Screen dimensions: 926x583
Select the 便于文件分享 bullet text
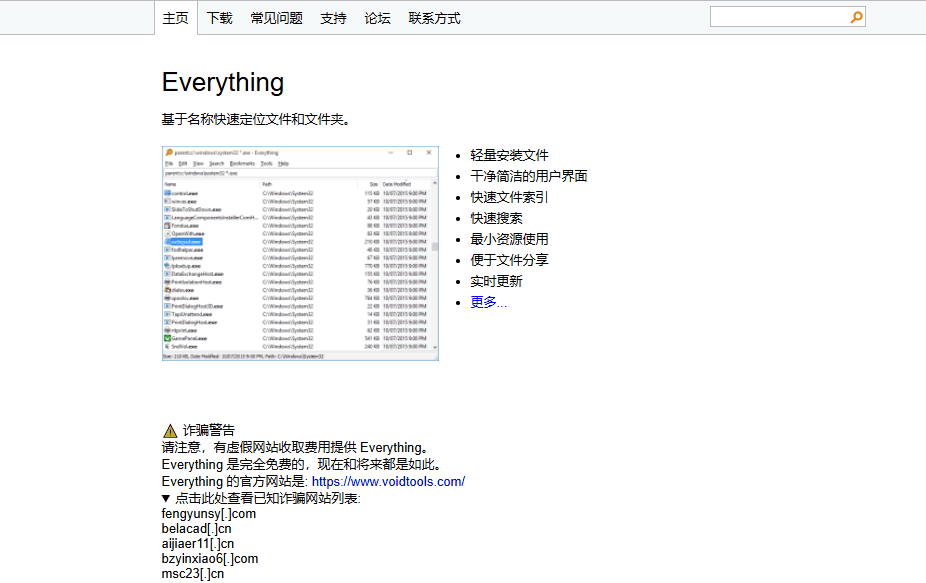click(x=509, y=260)
